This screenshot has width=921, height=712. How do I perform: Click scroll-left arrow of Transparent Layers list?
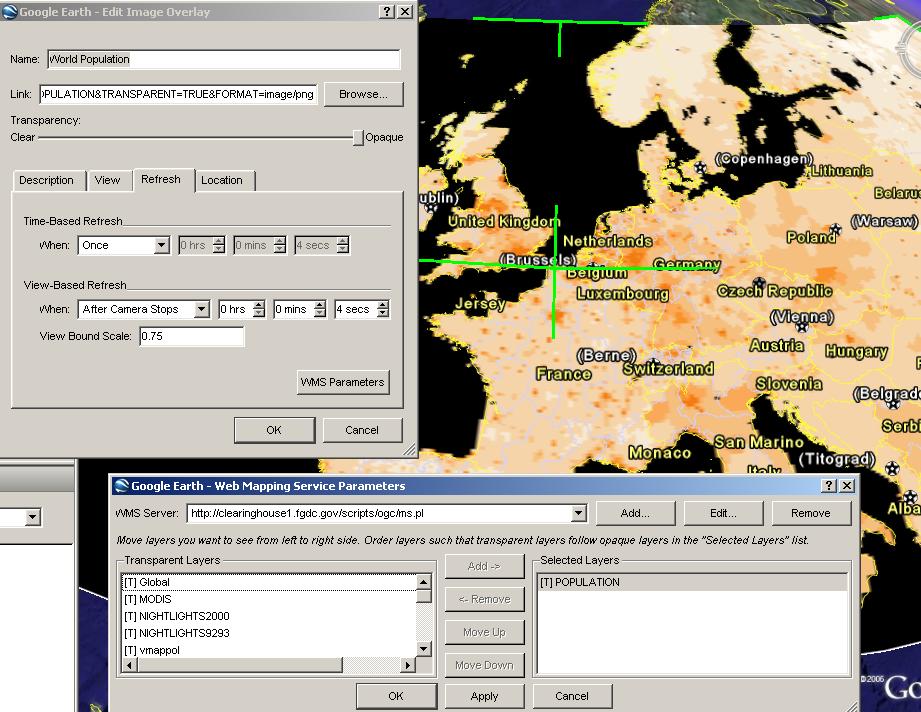[129, 665]
